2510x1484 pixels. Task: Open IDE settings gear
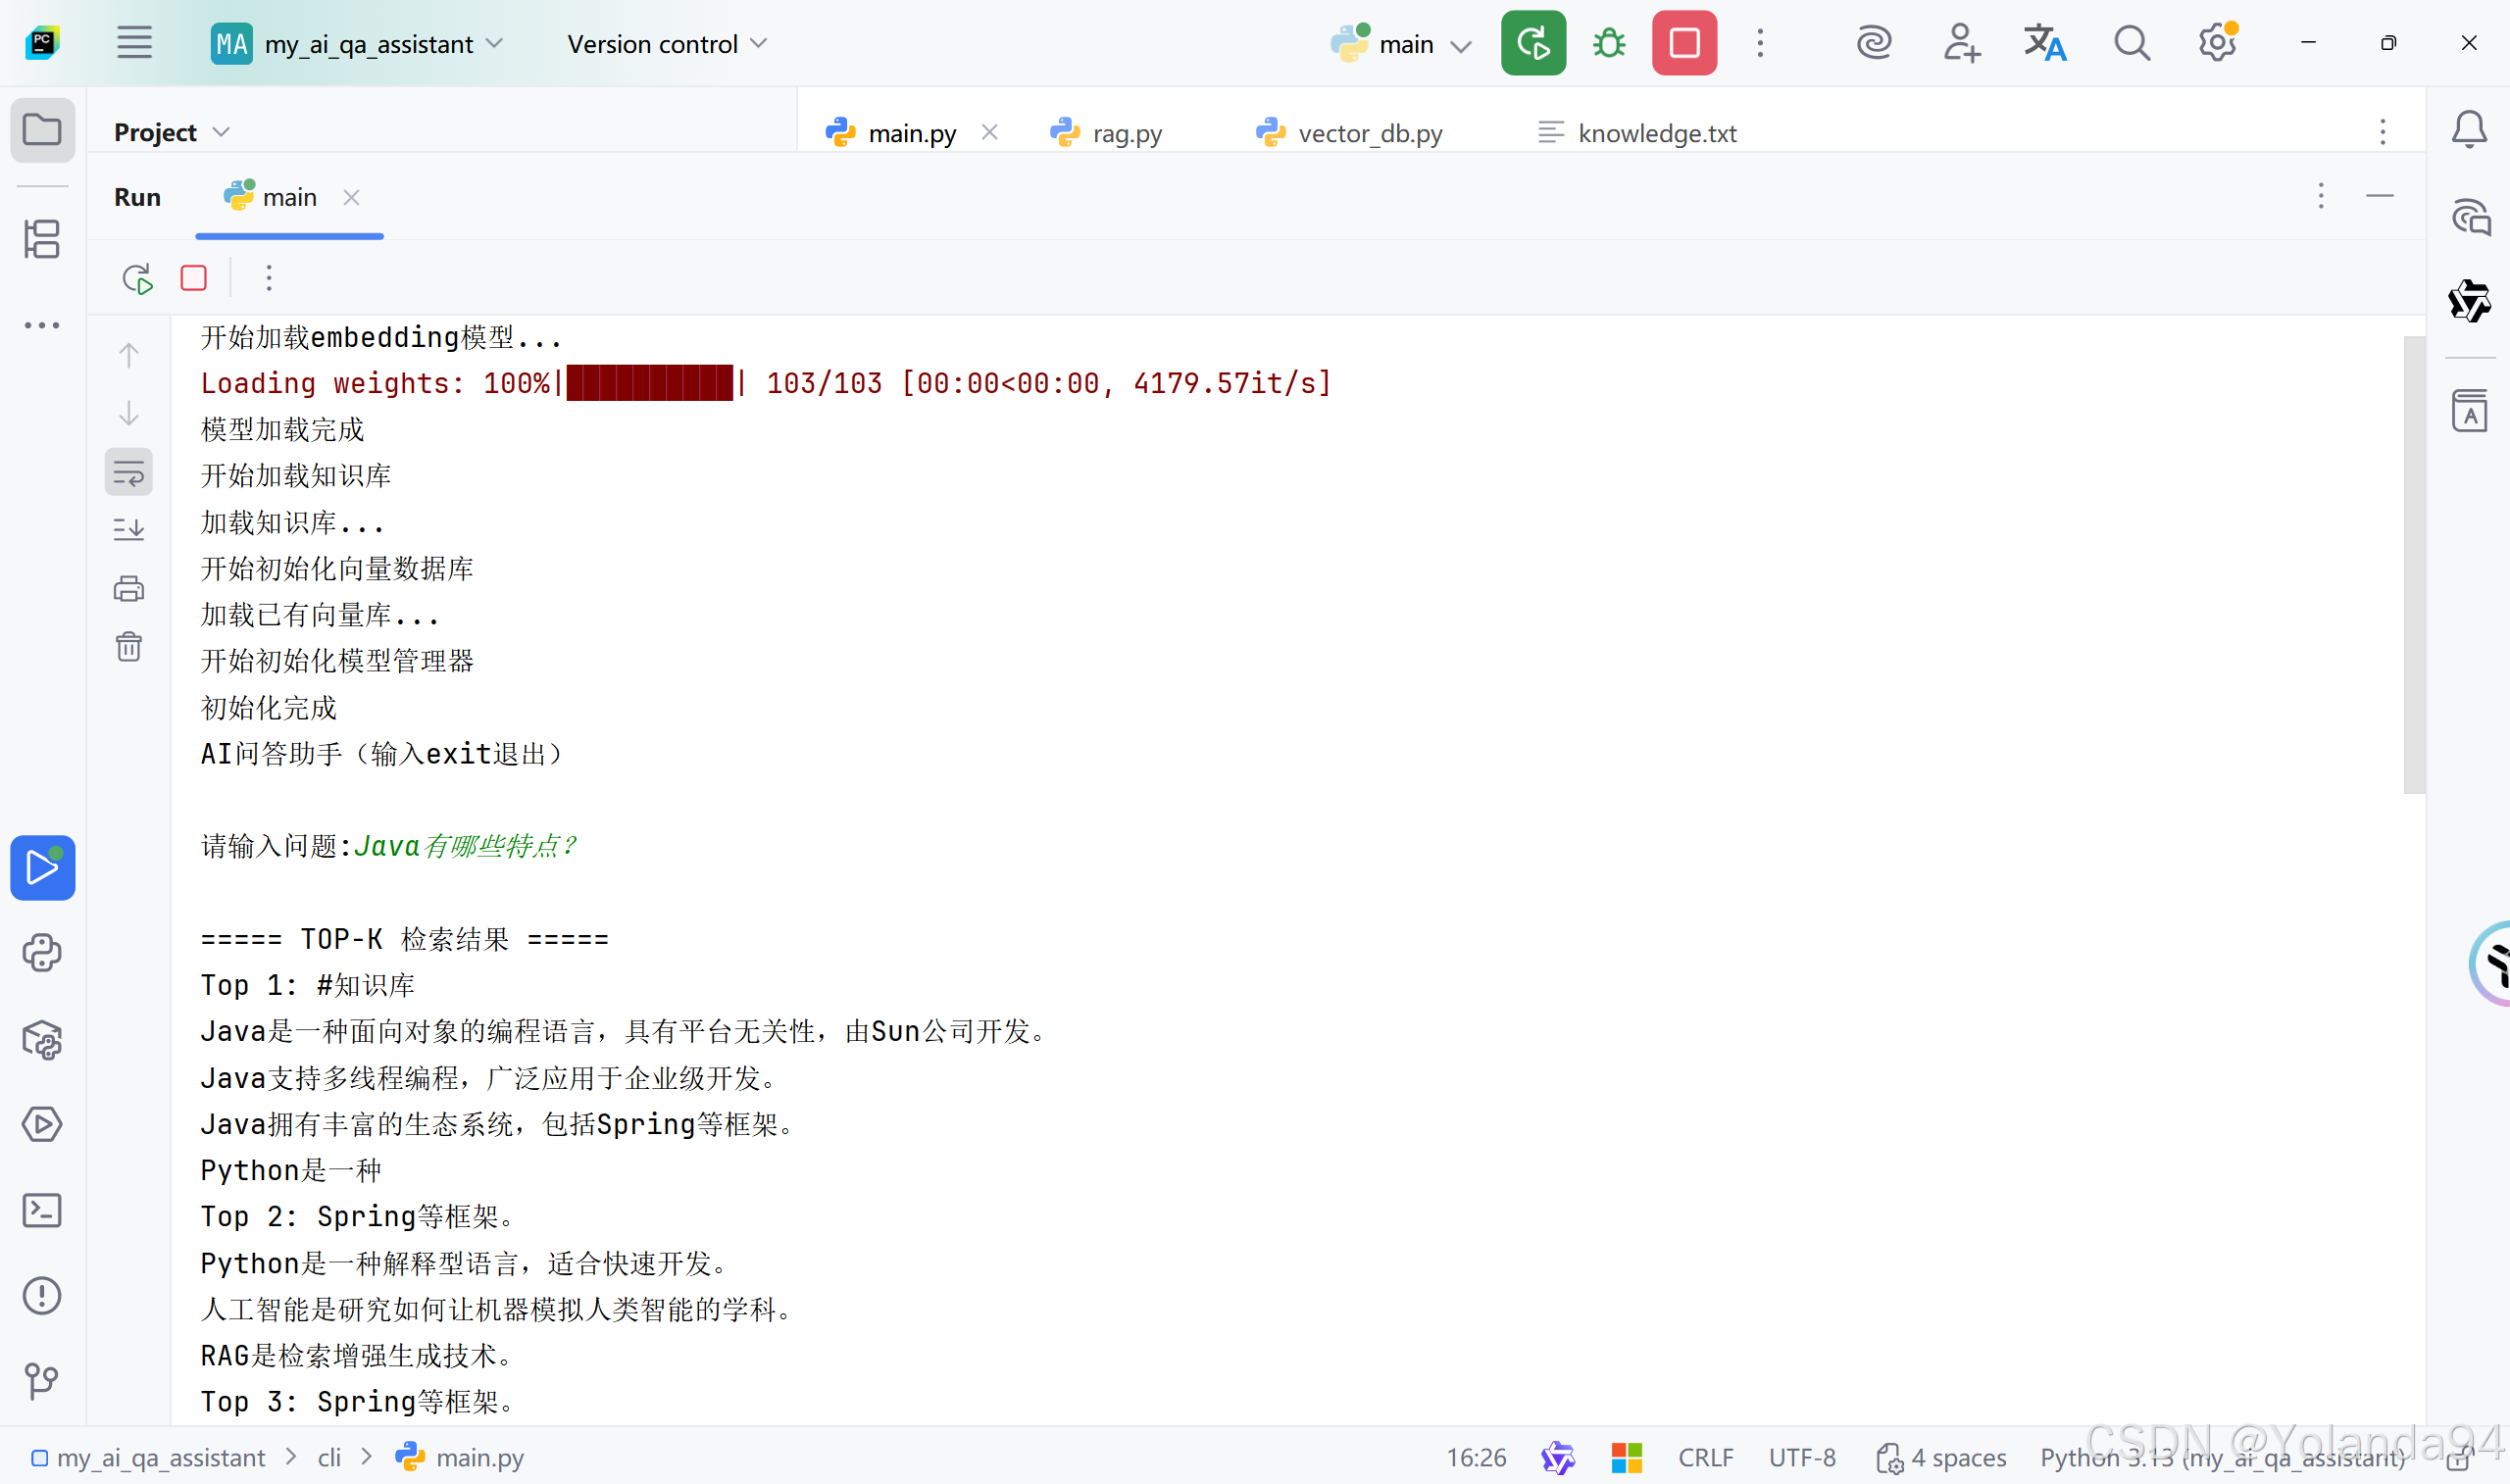tap(2217, 43)
